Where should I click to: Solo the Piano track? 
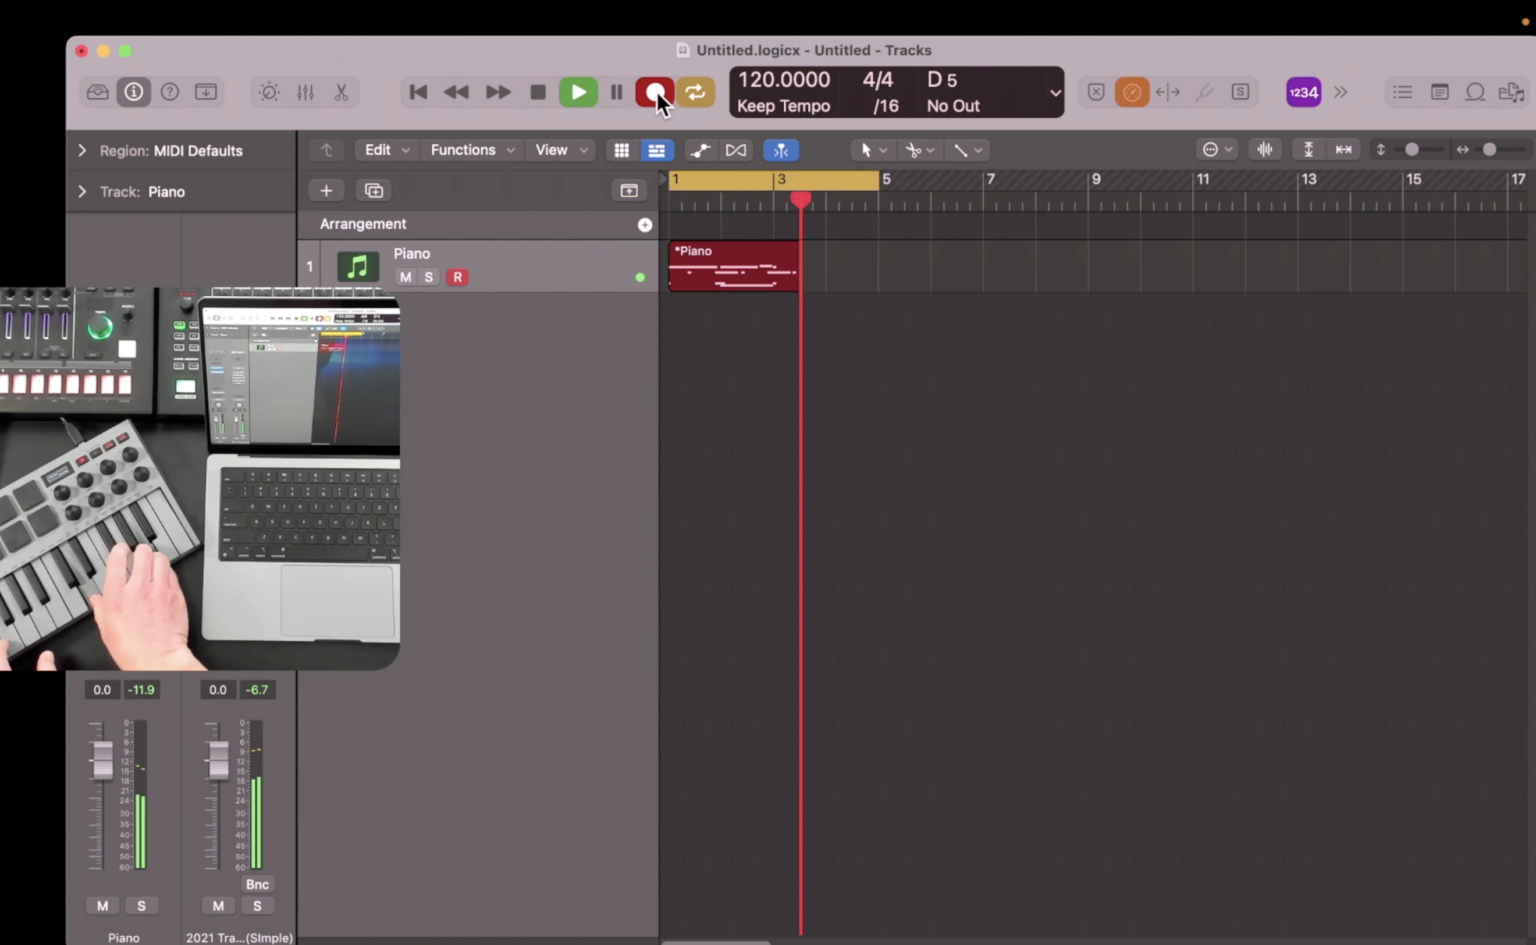(428, 277)
